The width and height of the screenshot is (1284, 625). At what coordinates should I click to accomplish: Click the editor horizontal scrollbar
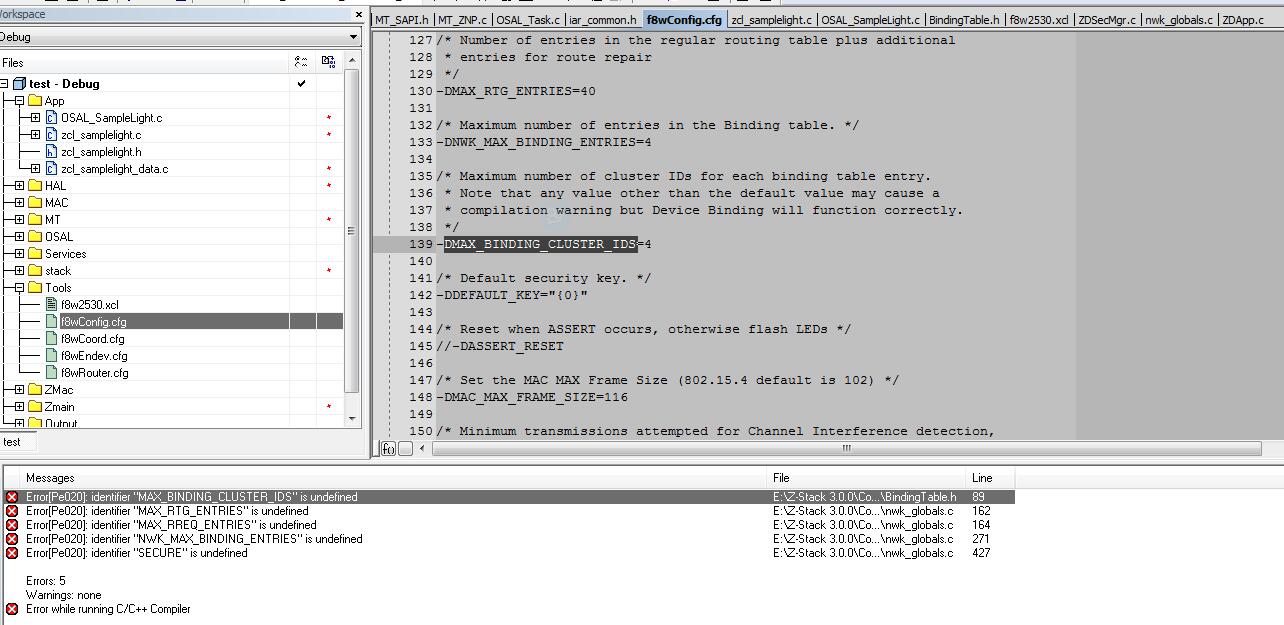[847, 449]
